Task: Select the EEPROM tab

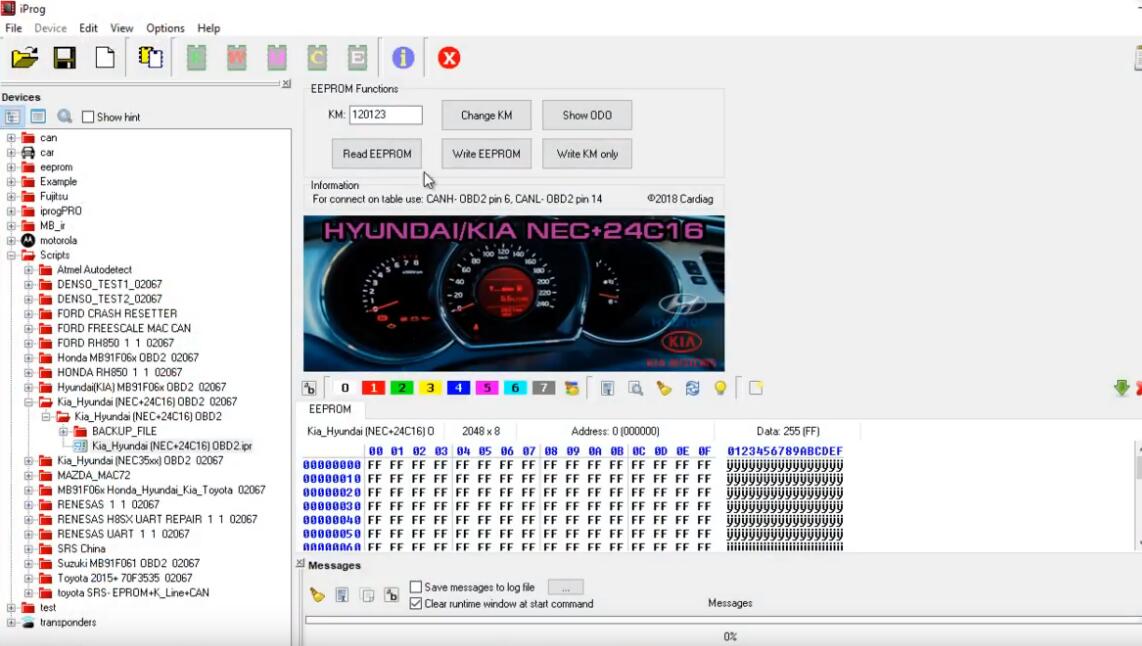Action: [x=329, y=409]
